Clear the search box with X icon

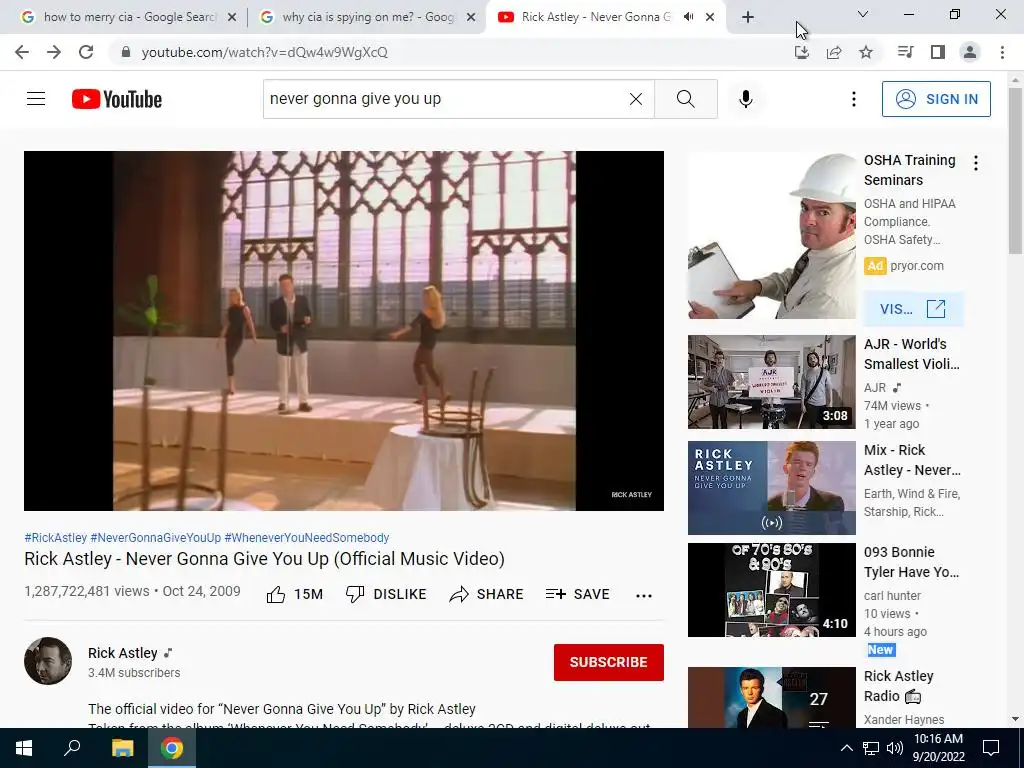(635, 99)
